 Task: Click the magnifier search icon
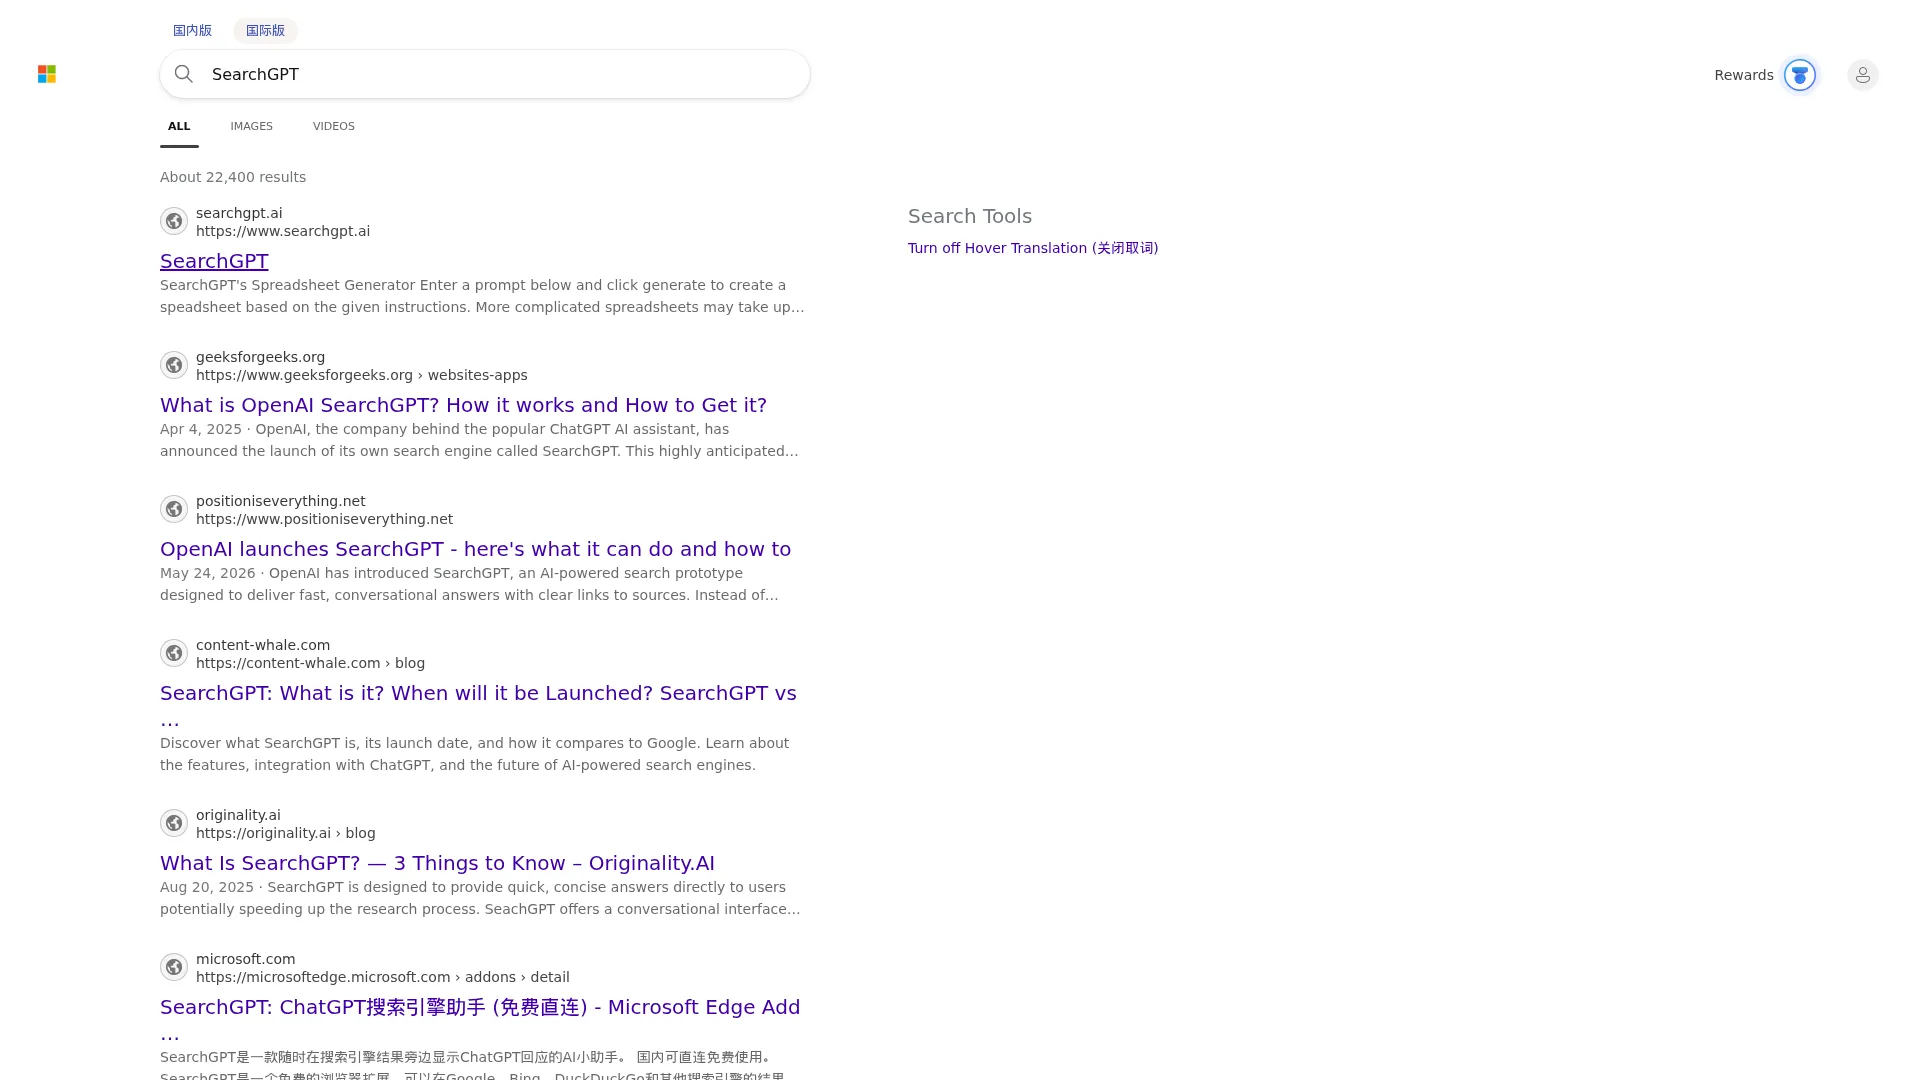tap(184, 74)
